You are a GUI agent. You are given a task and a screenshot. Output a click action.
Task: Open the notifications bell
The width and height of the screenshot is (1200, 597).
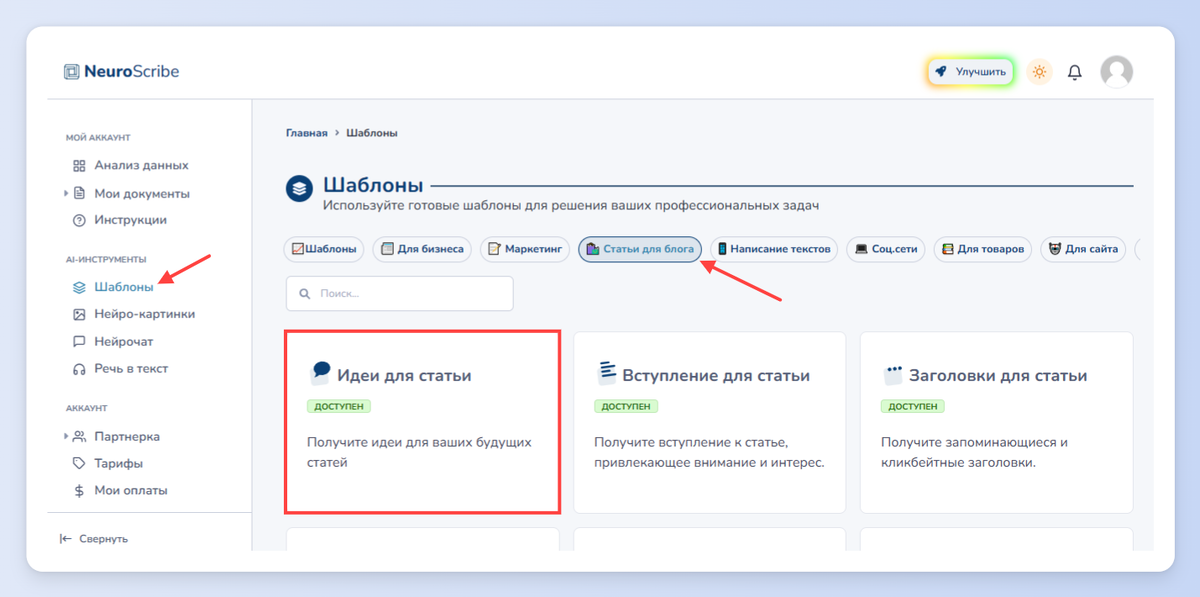point(1075,72)
